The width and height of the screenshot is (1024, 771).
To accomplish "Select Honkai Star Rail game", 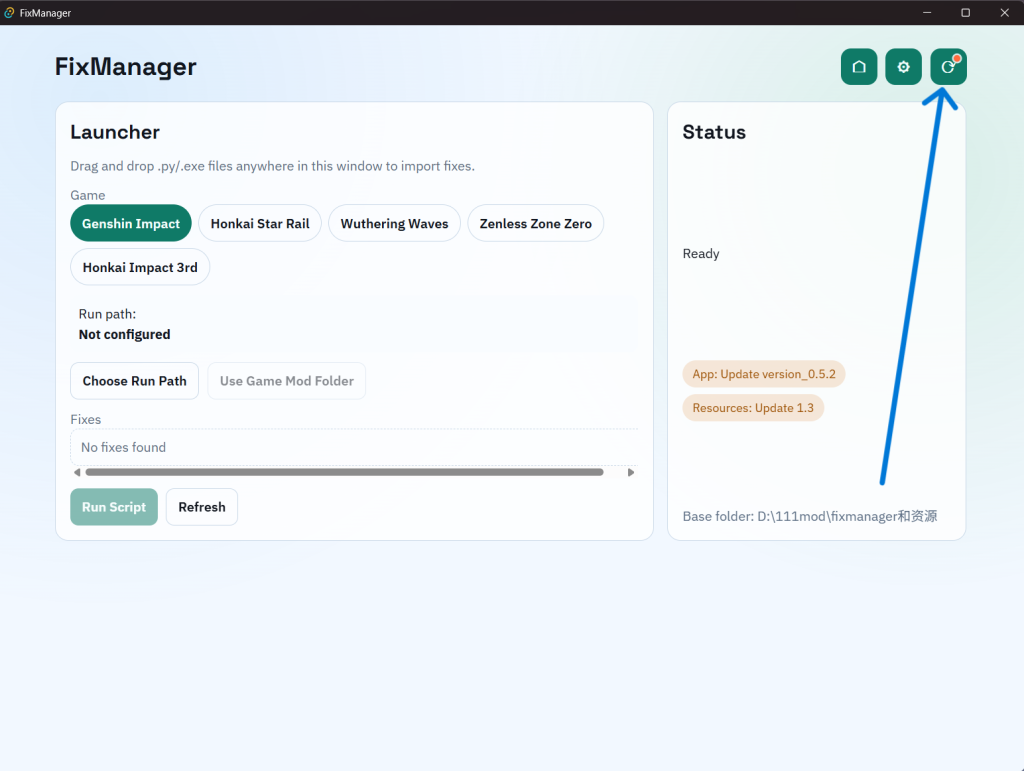I will point(260,223).
